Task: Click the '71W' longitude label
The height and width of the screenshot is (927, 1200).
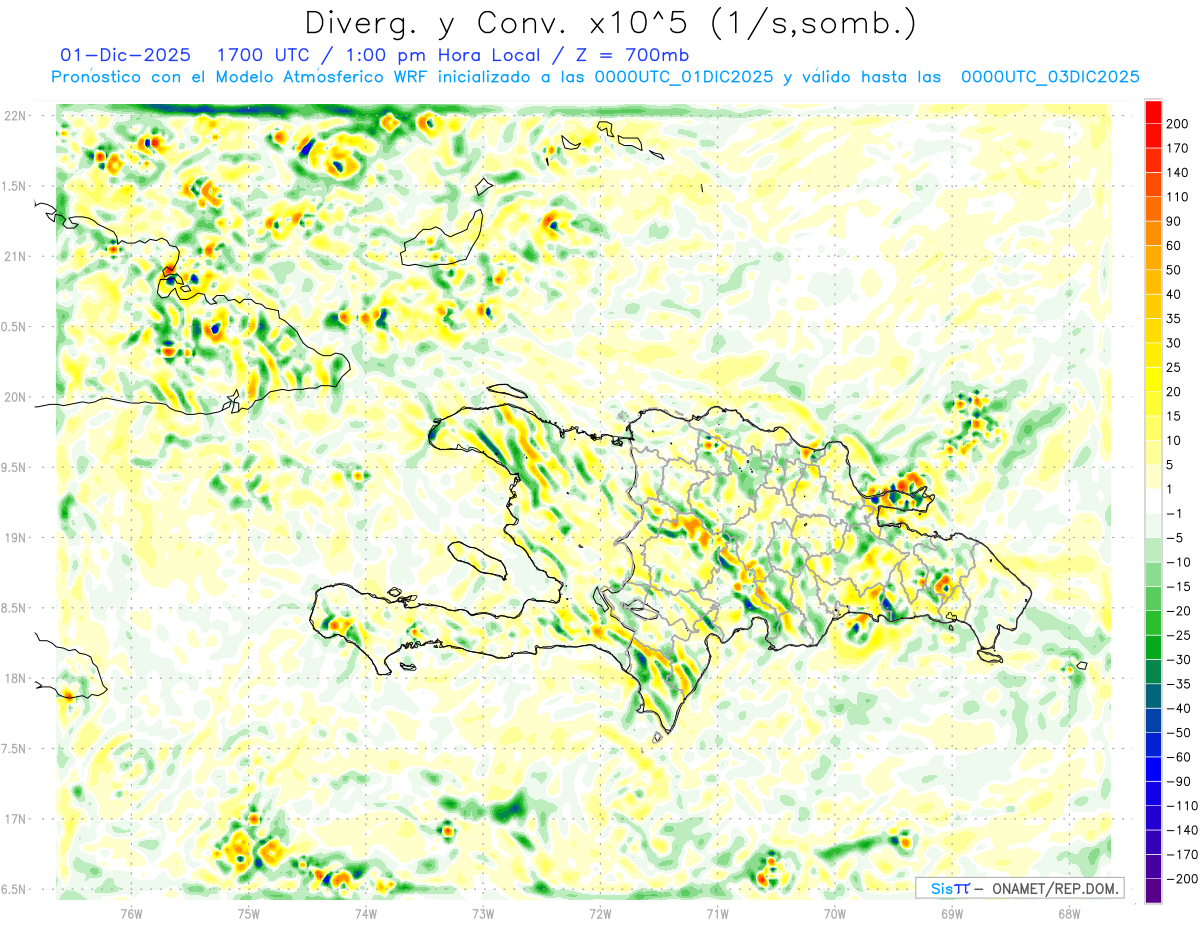Action: coord(717,913)
